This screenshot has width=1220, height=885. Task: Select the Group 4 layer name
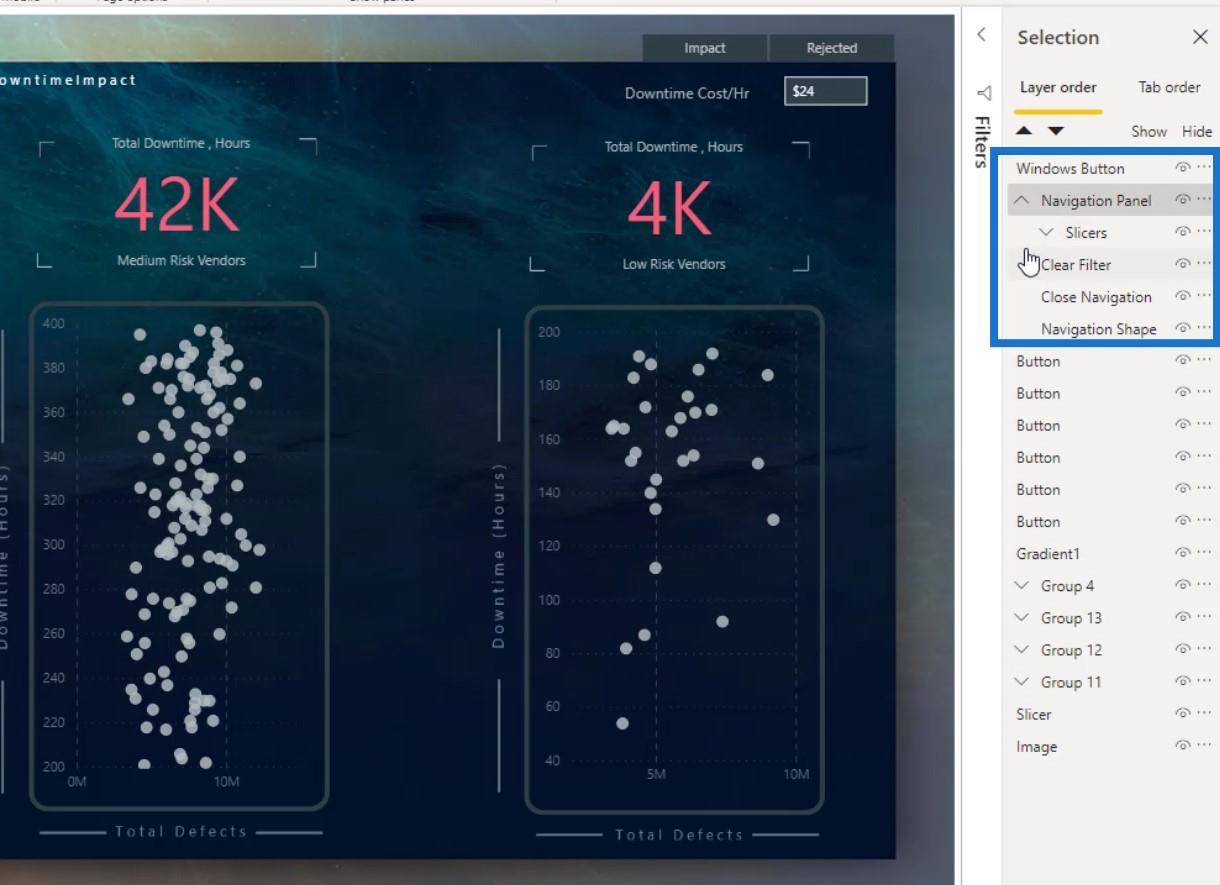(1067, 585)
